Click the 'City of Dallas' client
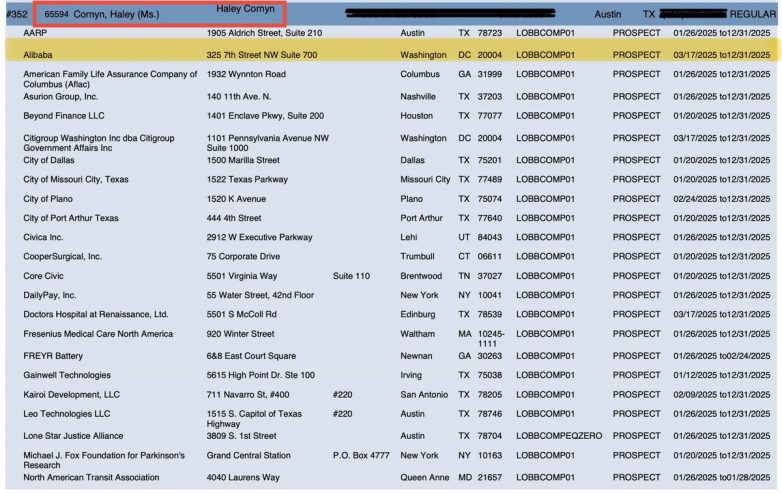 pyautogui.click(x=48, y=160)
